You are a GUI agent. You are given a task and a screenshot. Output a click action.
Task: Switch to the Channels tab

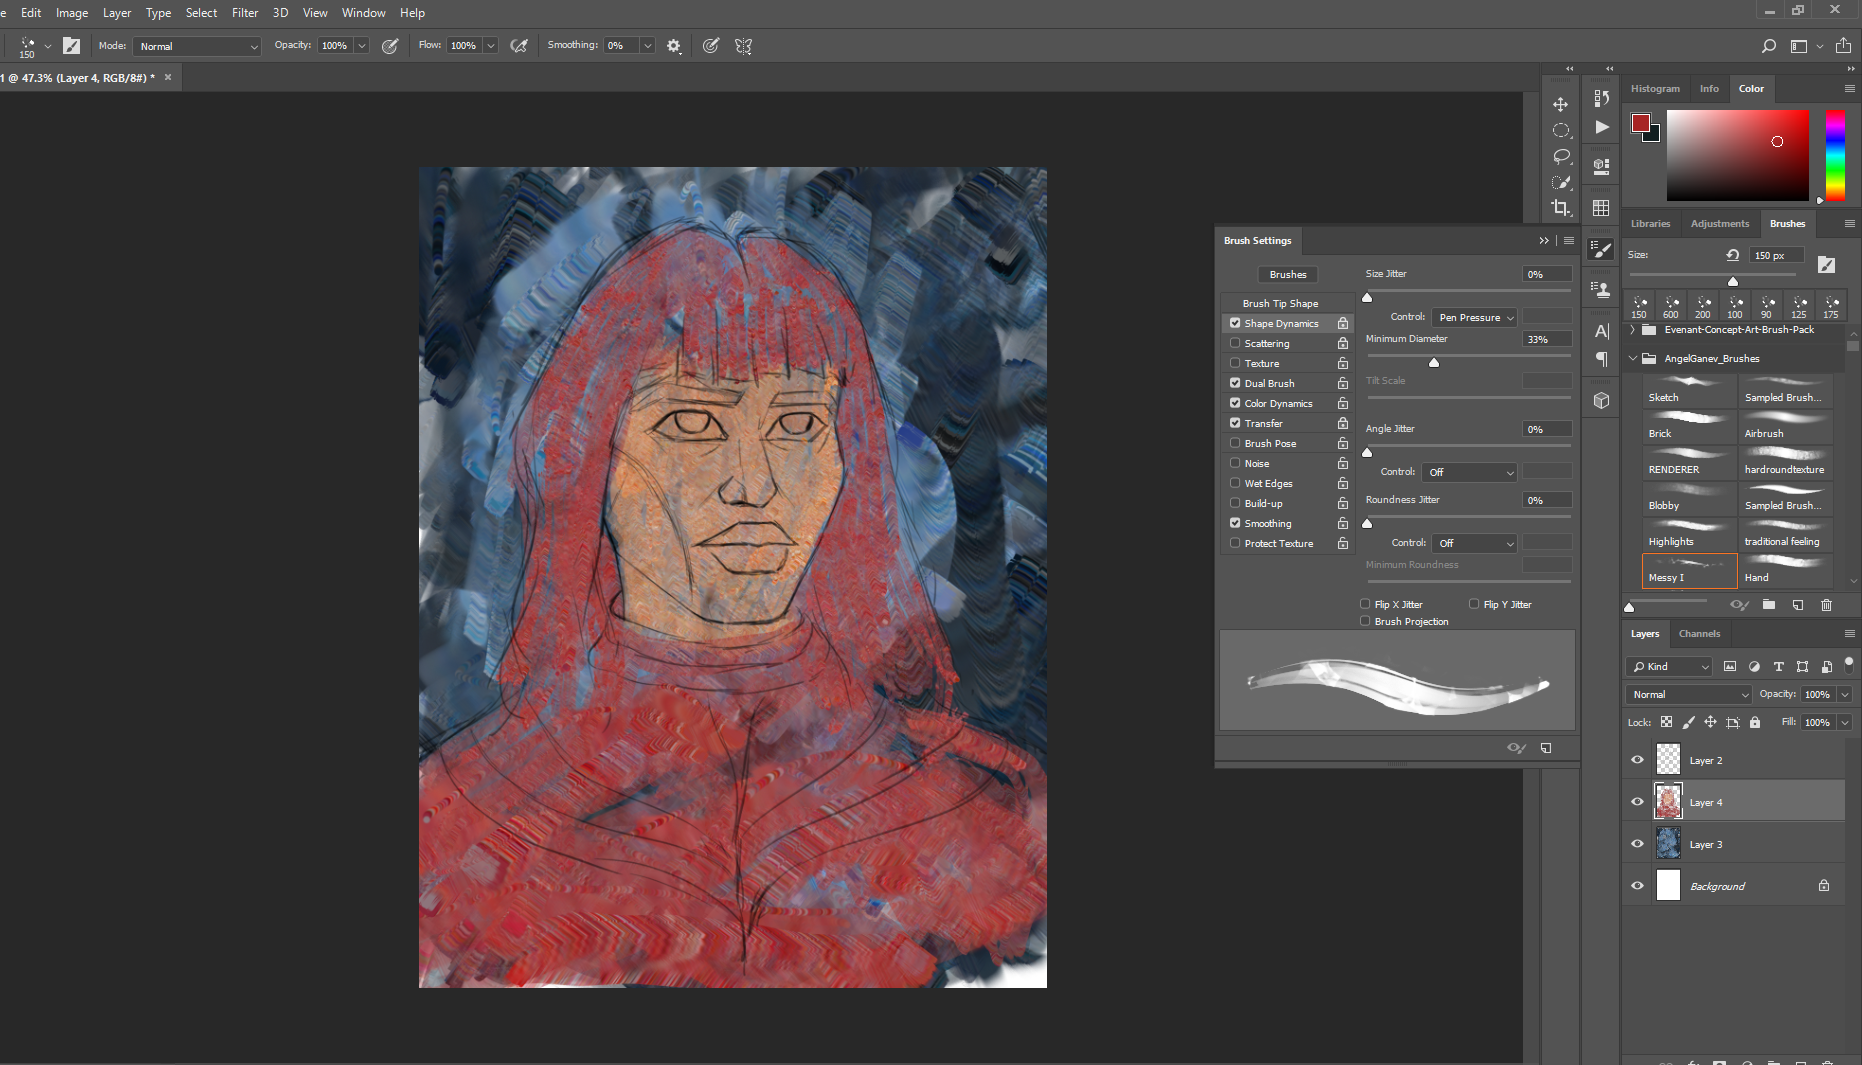tap(1699, 634)
